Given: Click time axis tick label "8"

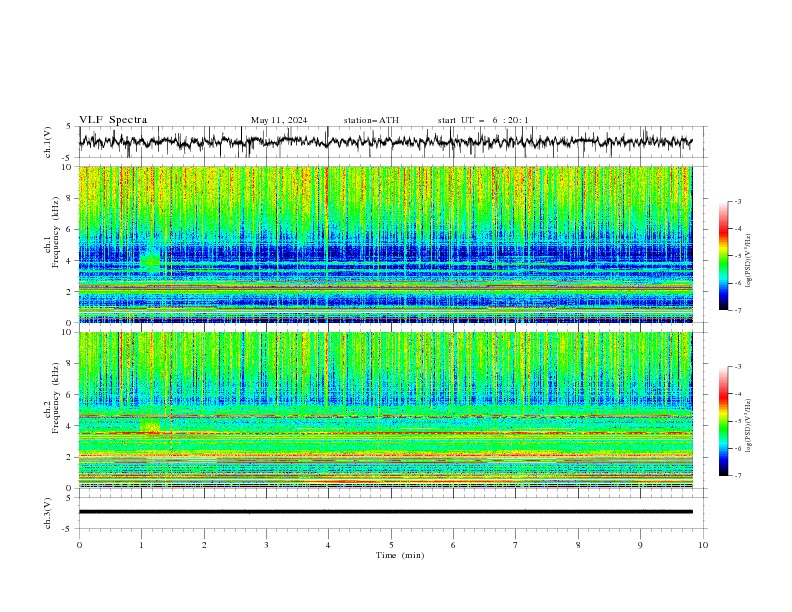Looking at the screenshot, I should (x=578, y=545).
